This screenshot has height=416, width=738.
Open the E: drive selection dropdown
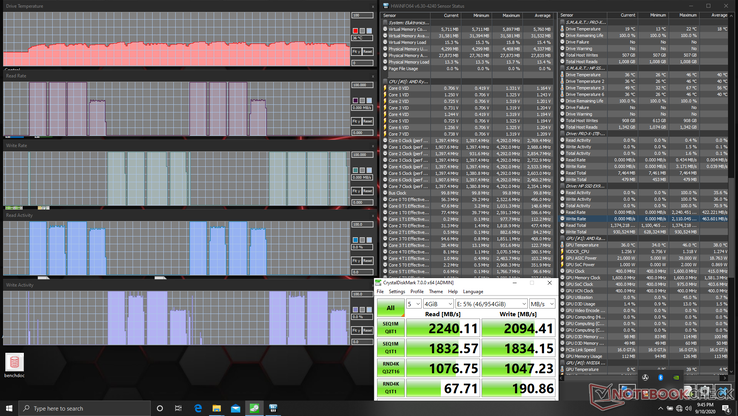click(x=491, y=304)
